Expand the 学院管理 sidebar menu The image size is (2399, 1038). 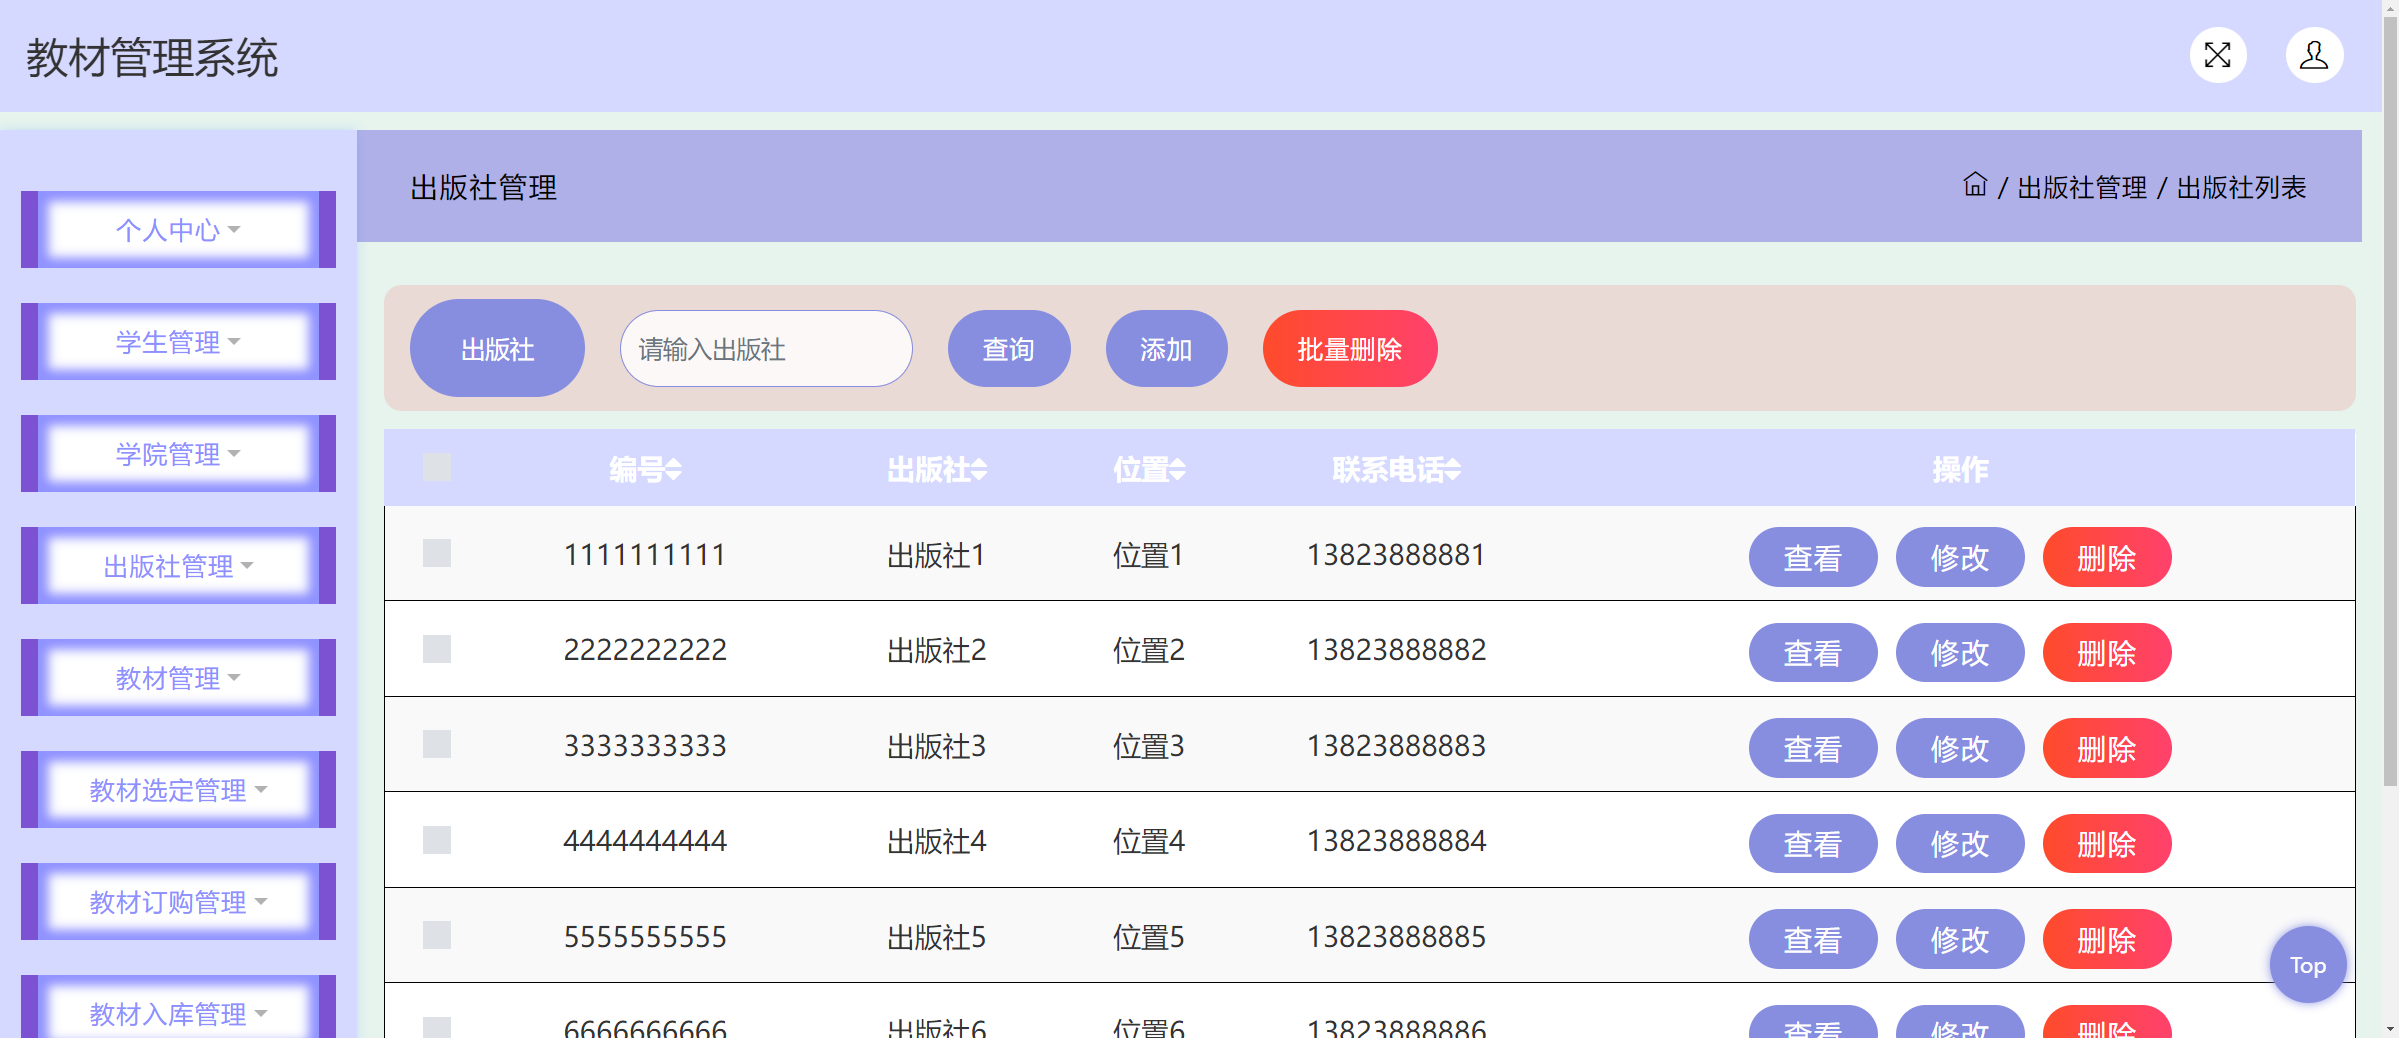178,454
